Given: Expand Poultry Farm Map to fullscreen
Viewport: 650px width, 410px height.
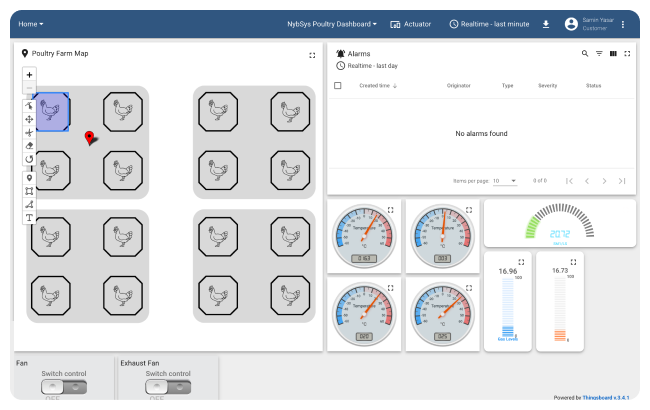Looking at the screenshot, I should [x=312, y=55].
